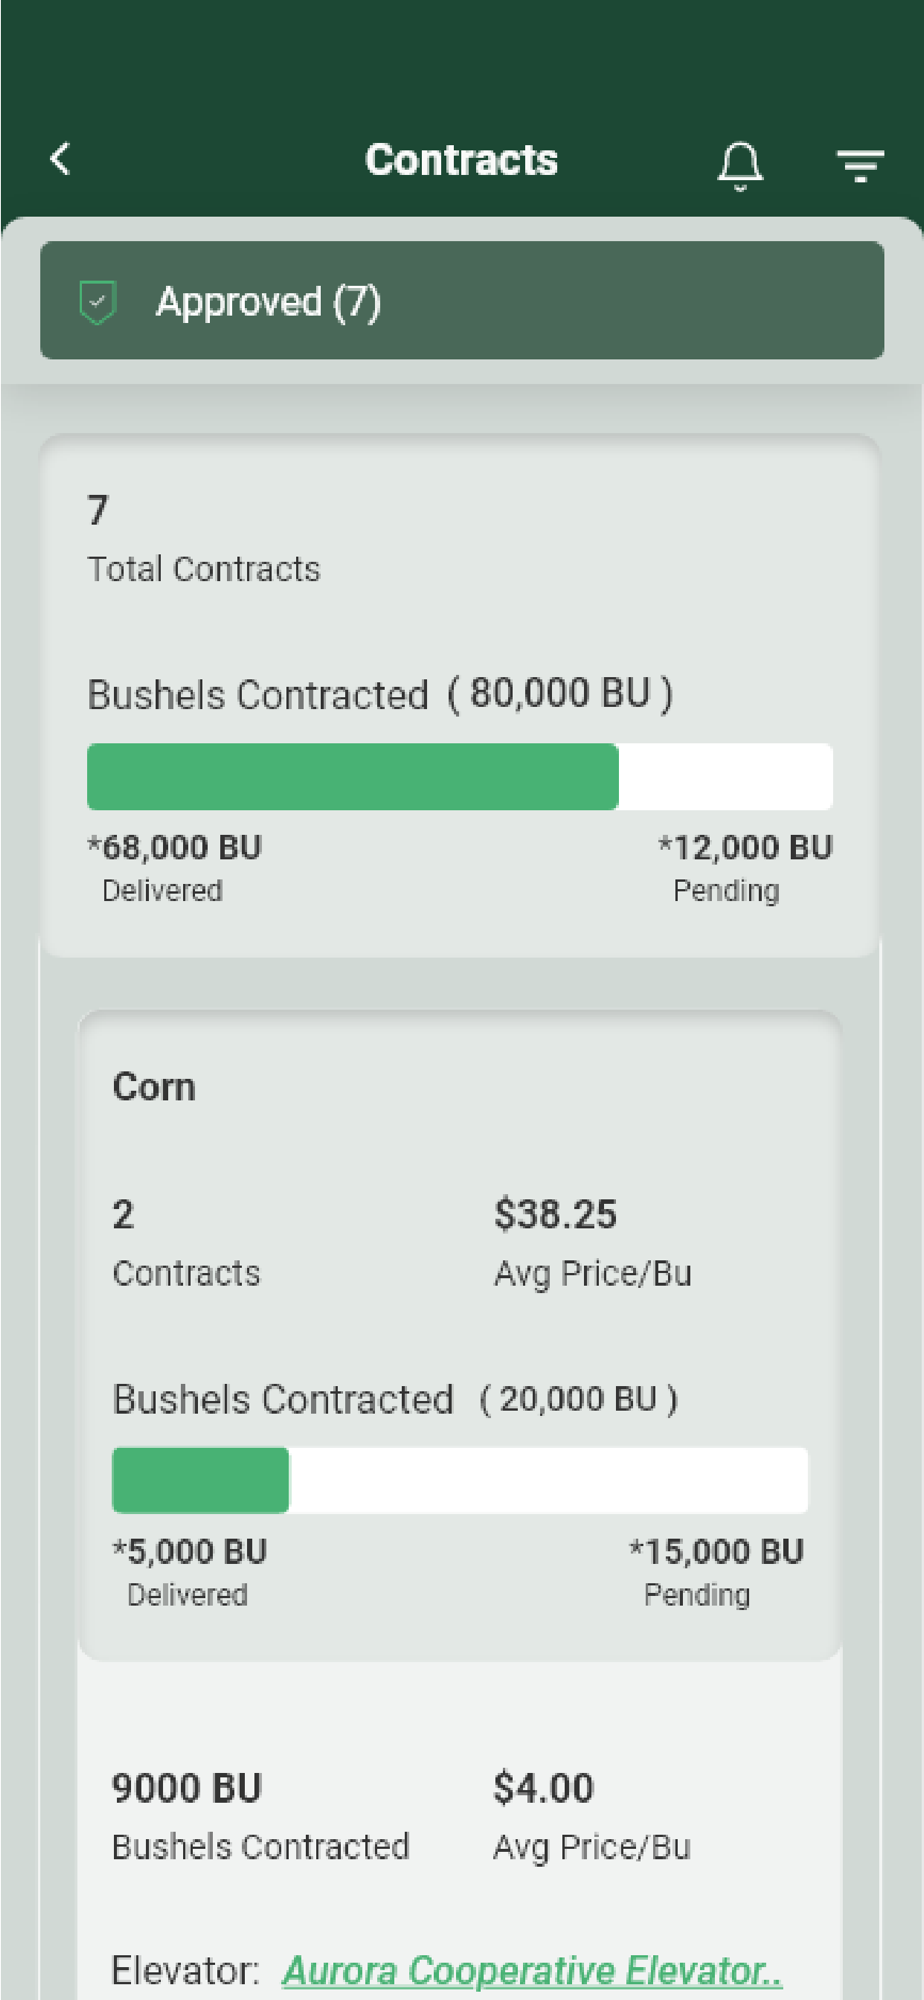Click the total Bushels Contracted progress bar

pyautogui.click(x=459, y=777)
